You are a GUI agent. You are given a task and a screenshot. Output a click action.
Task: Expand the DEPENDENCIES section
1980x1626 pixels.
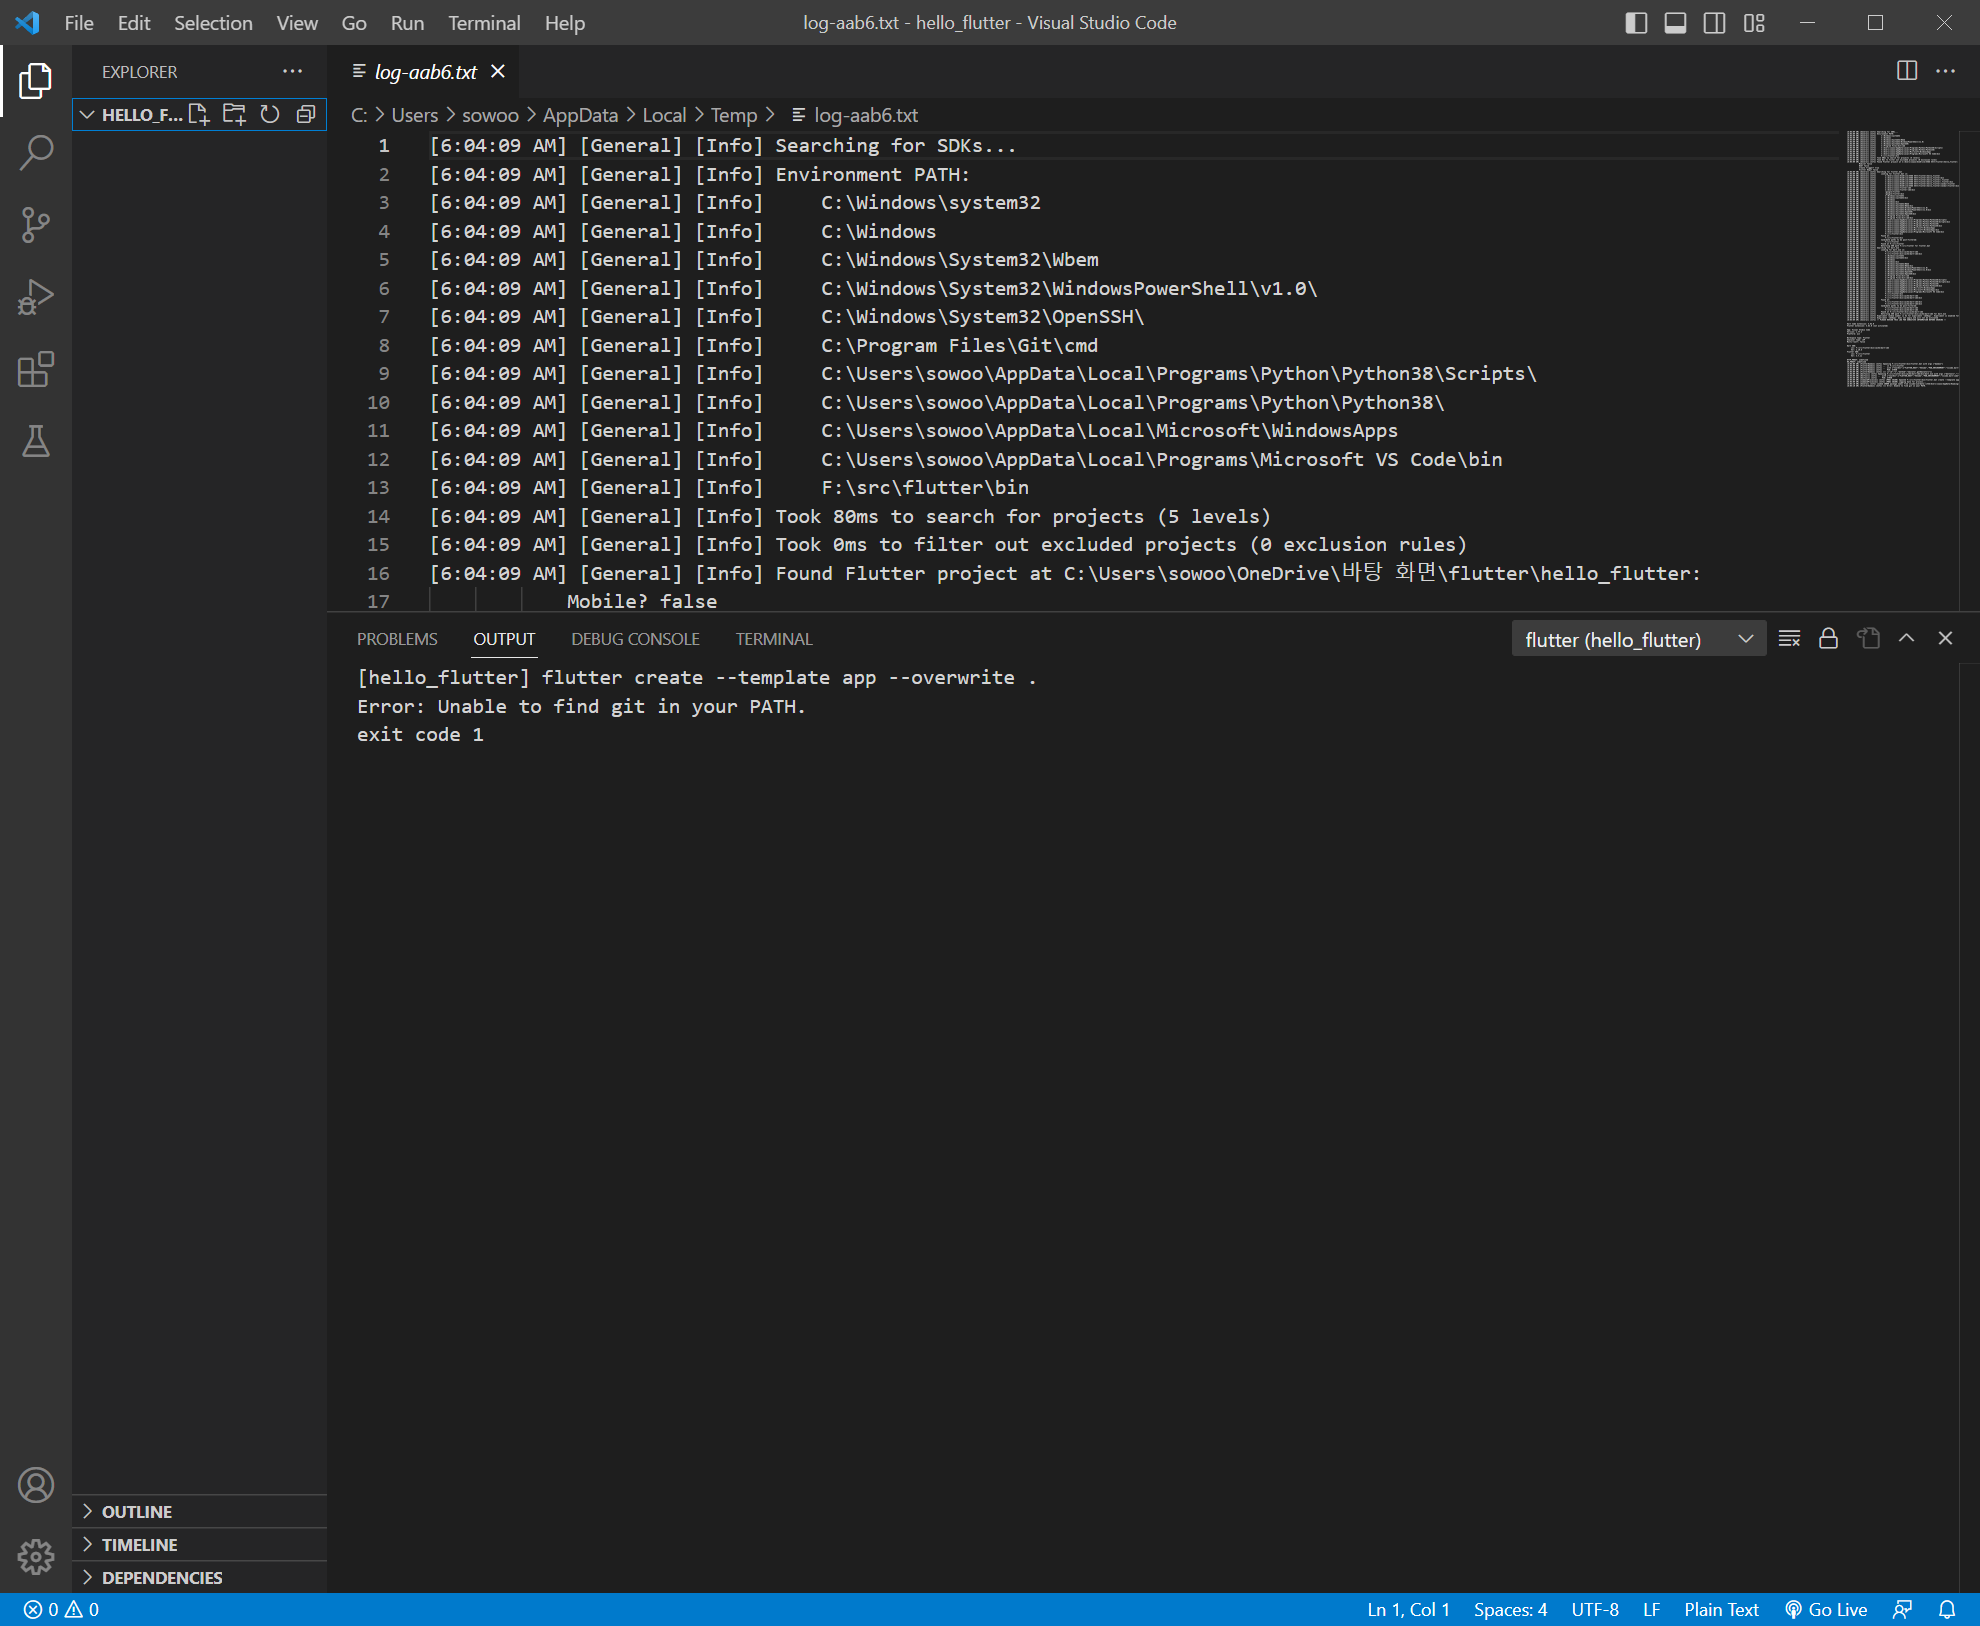click(200, 1578)
